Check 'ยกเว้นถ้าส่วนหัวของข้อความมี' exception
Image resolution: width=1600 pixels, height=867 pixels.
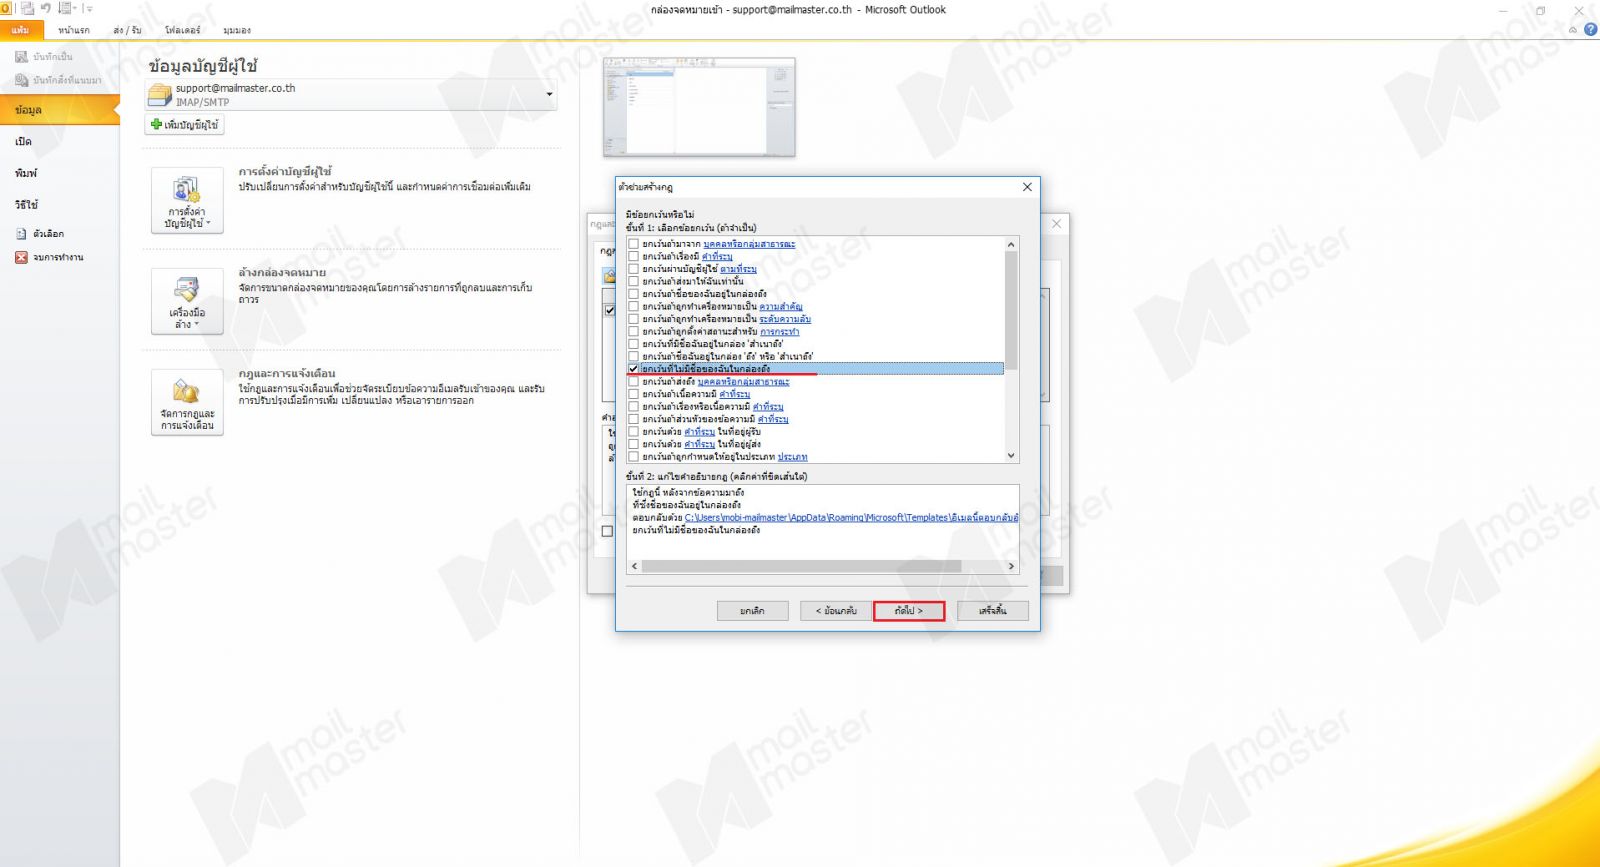[x=633, y=419]
